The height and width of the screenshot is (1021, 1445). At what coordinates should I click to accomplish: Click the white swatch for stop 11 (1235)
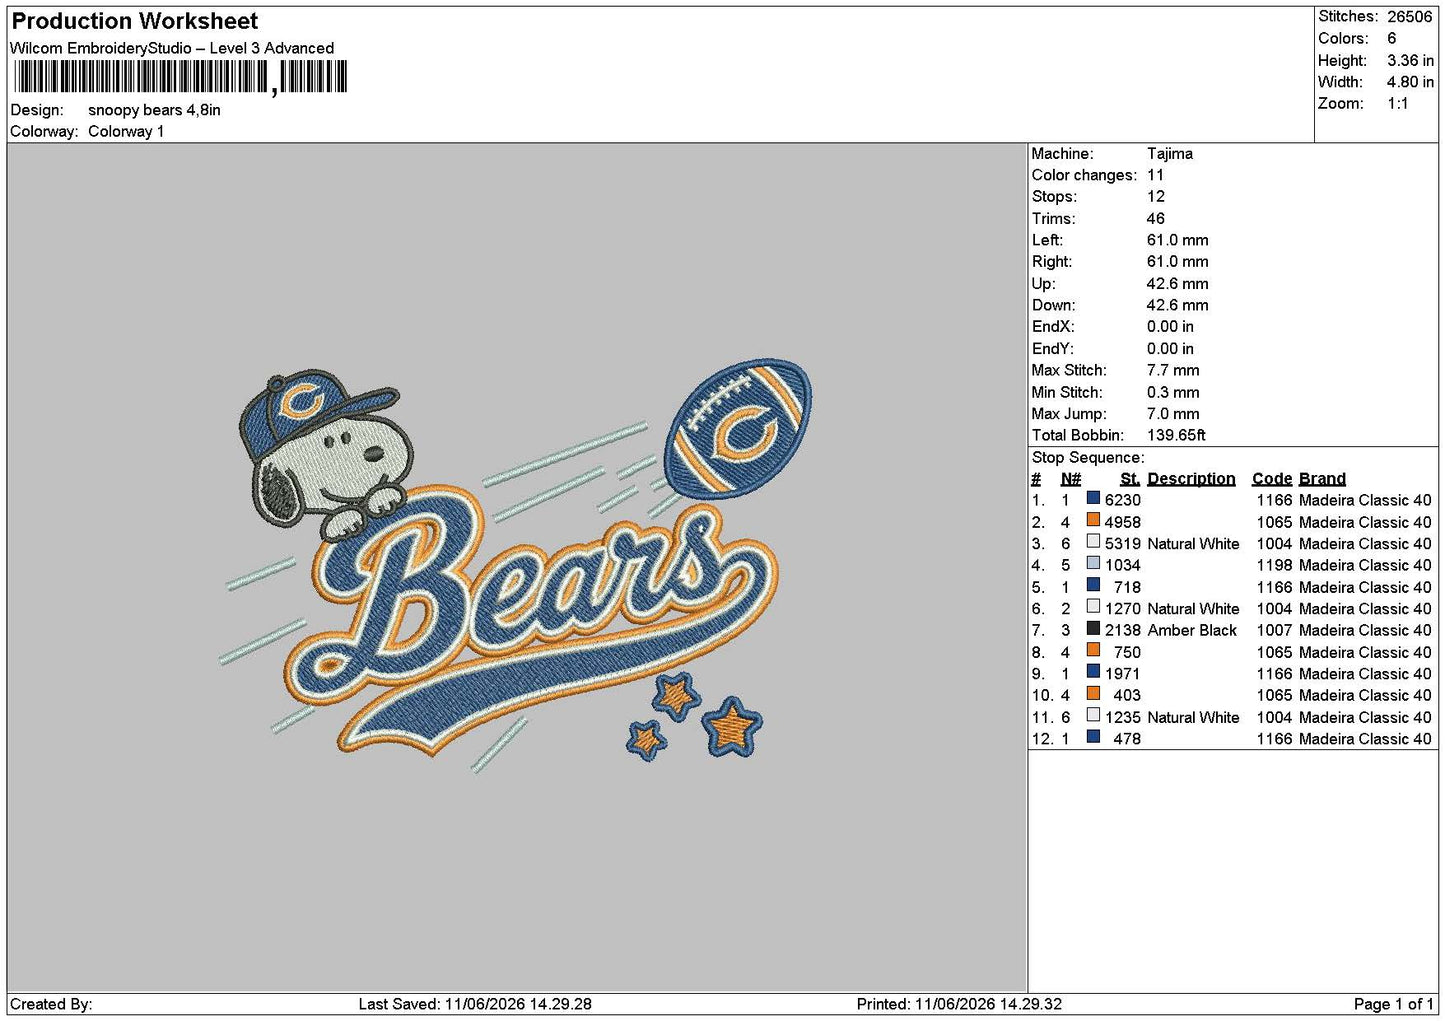tap(1093, 715)
